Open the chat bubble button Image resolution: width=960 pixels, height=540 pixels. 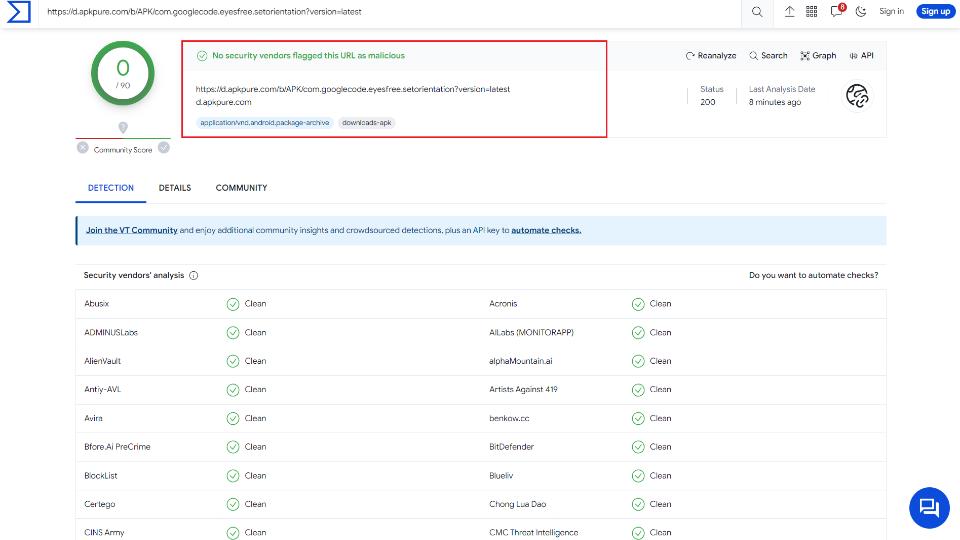(929, 508)
